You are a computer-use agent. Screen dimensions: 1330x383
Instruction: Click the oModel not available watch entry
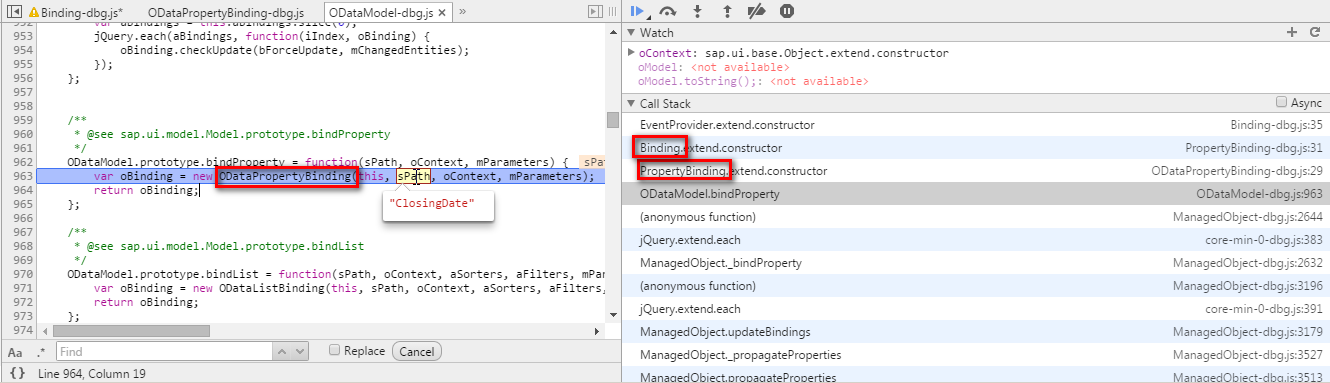point(713,67)
